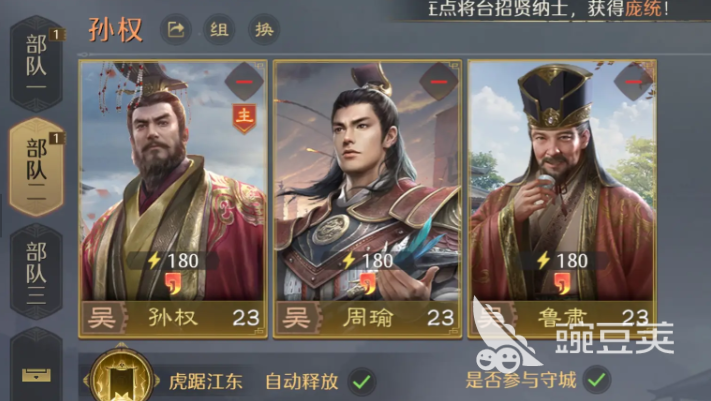Open the 部队三 tab
The image size is (711, 401).
(36, 272)
